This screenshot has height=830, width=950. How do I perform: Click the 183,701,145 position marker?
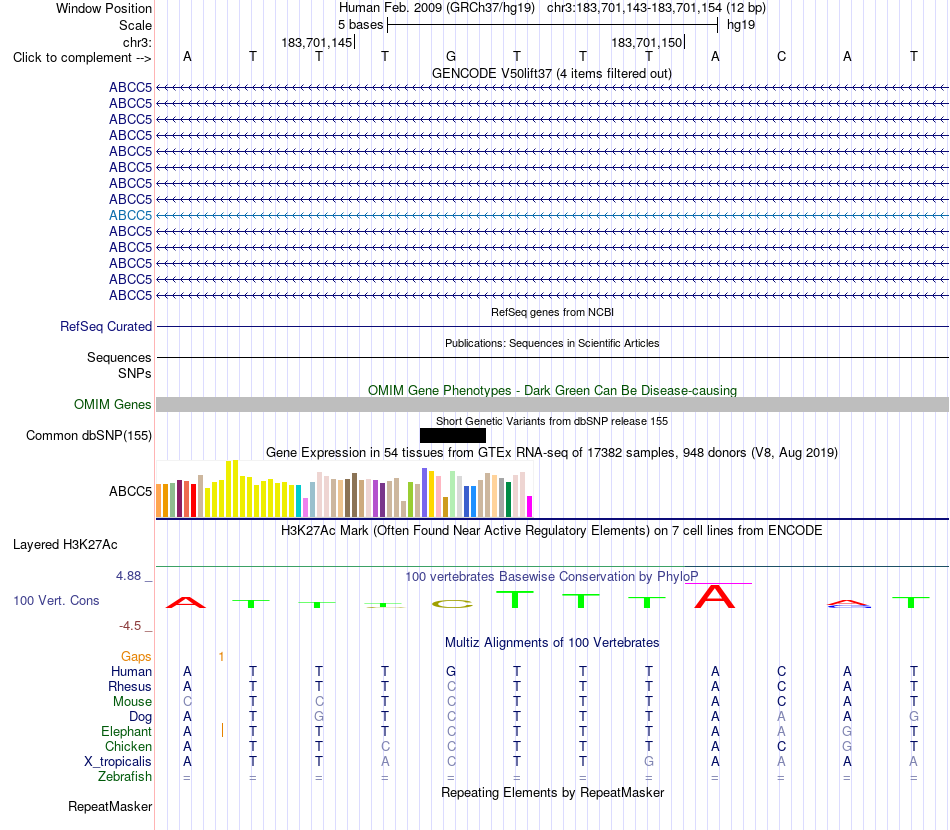[x=317, y=42]
